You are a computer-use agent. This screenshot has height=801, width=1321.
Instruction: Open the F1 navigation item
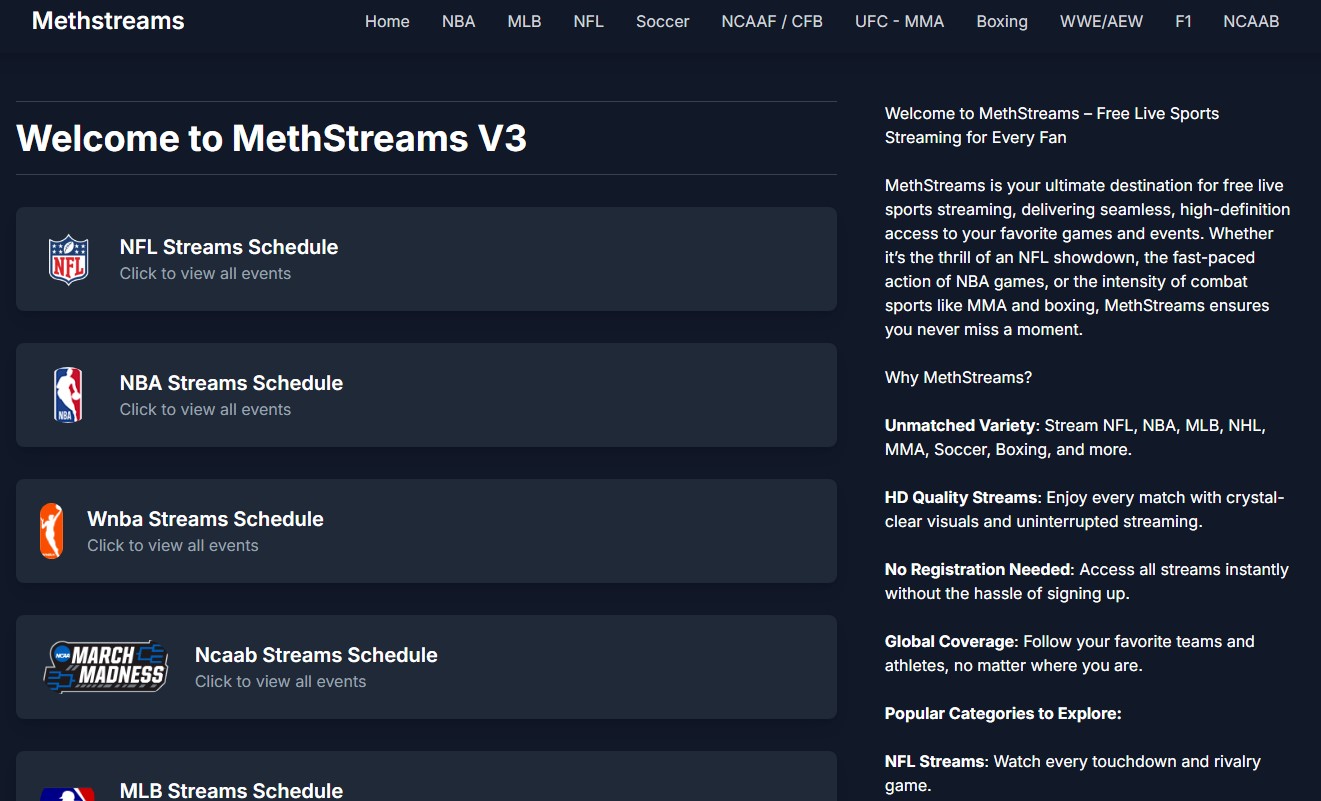(x=1183, y=21)
